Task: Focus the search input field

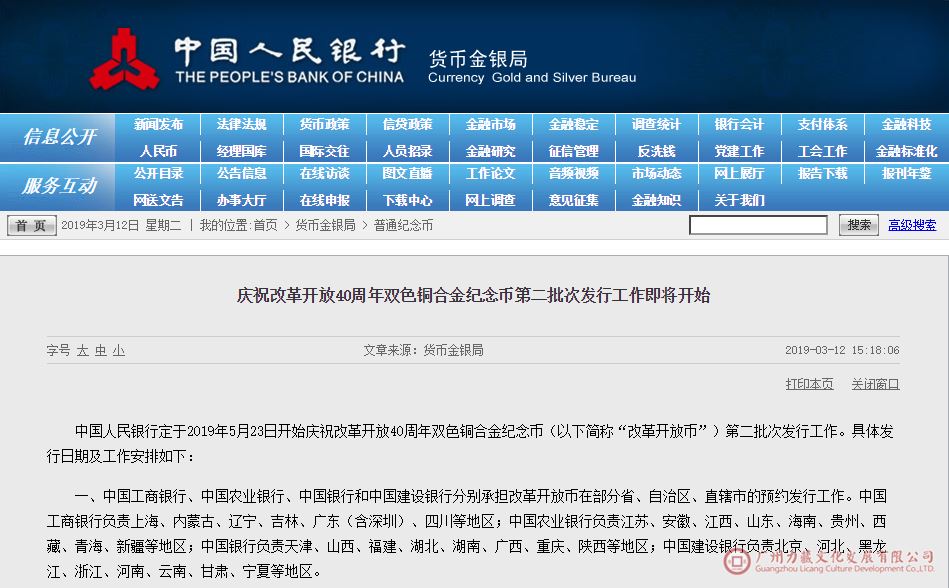Action: point(759,225)
